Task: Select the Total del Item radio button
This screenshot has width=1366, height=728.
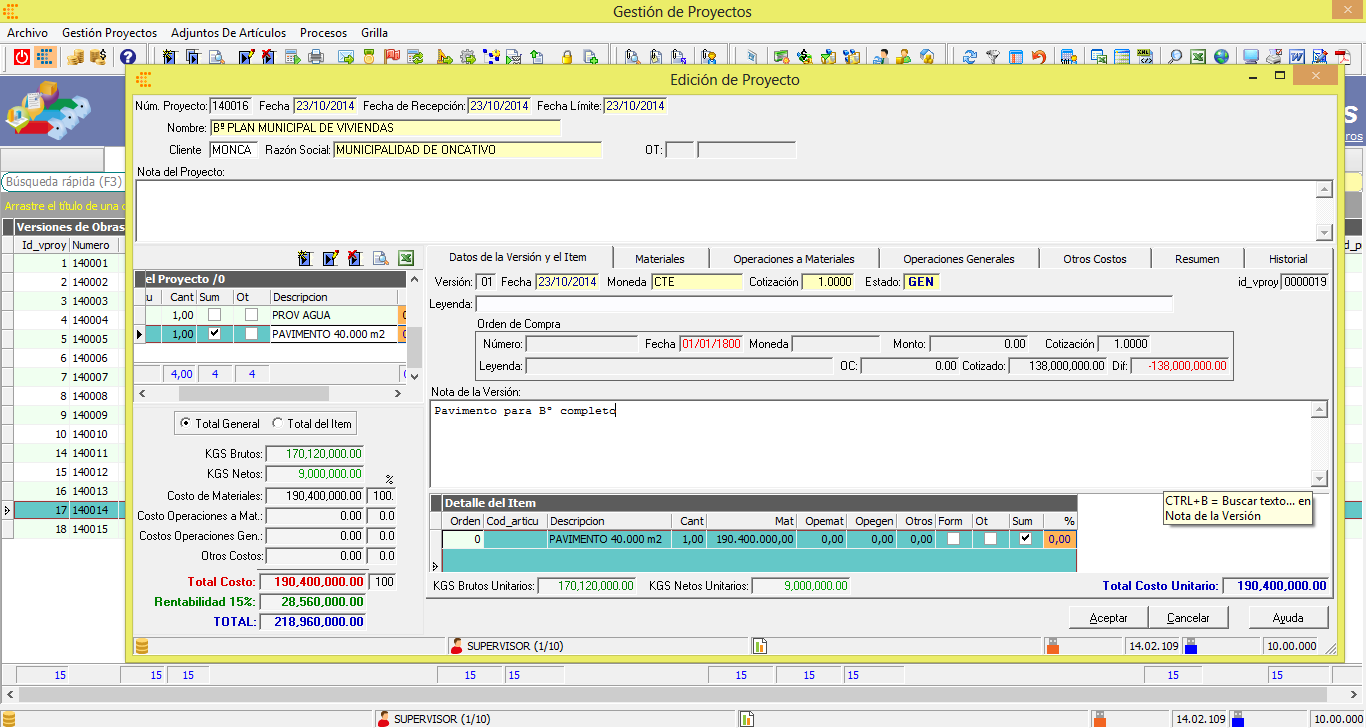Action: tap(278, 424)
